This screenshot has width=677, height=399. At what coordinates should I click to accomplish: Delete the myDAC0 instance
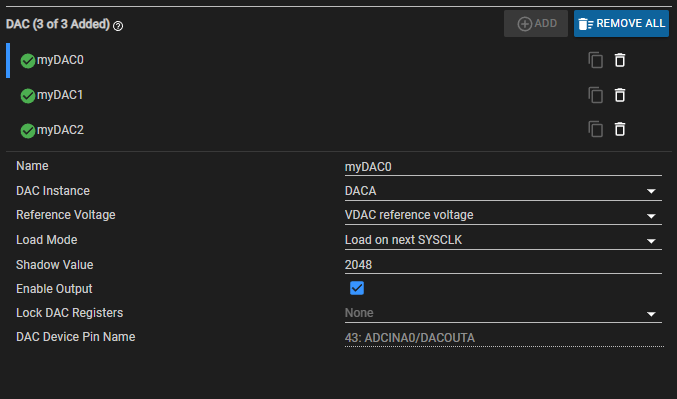click(x=620, y=60)
